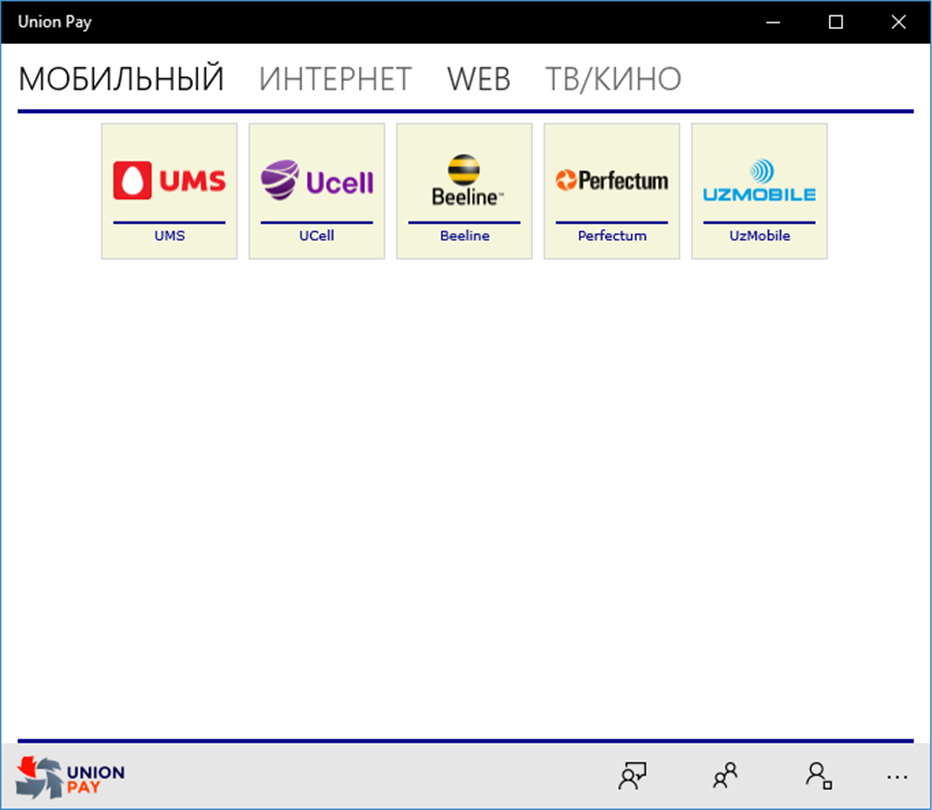This screenshot has height=810, width=932.
Task: Minimize the Union Pay window
Action: [x=773, y=23]
